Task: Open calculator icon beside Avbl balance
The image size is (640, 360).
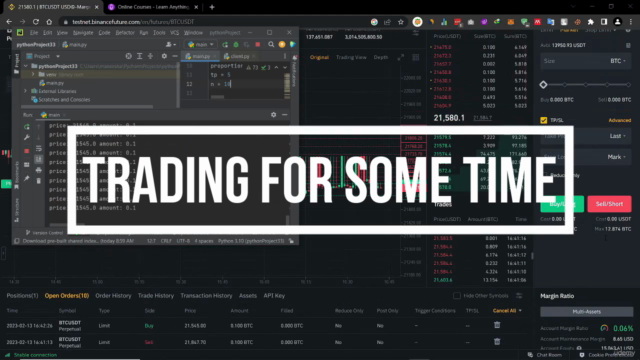Action: click(x=628, y=45)
